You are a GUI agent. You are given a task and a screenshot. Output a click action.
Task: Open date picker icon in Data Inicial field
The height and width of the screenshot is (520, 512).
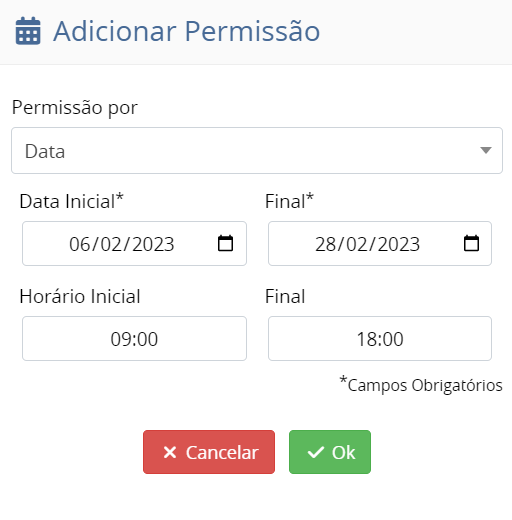click(225, 243)
